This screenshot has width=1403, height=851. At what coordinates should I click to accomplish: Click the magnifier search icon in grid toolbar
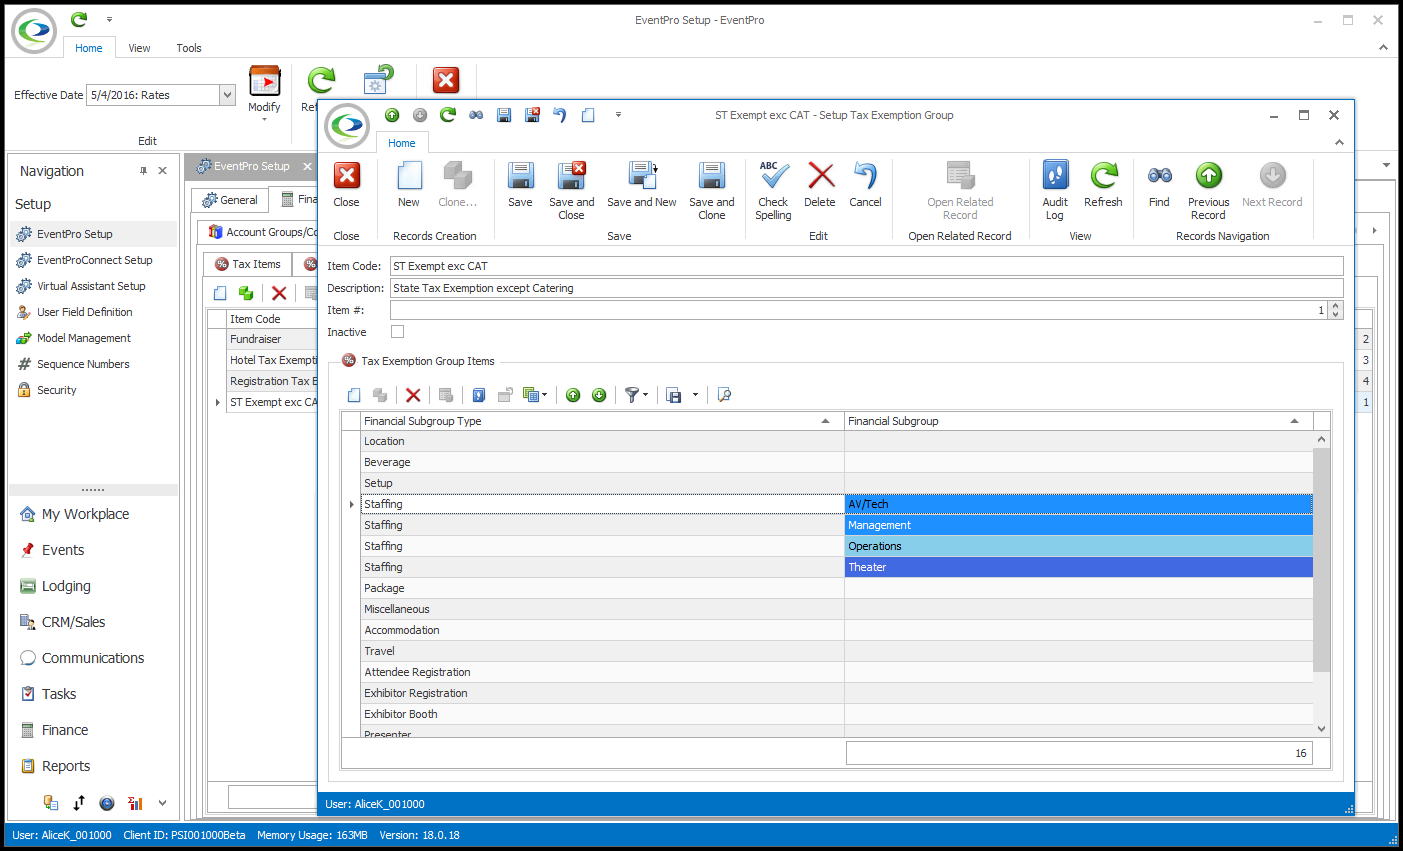(x=725, y=395)
